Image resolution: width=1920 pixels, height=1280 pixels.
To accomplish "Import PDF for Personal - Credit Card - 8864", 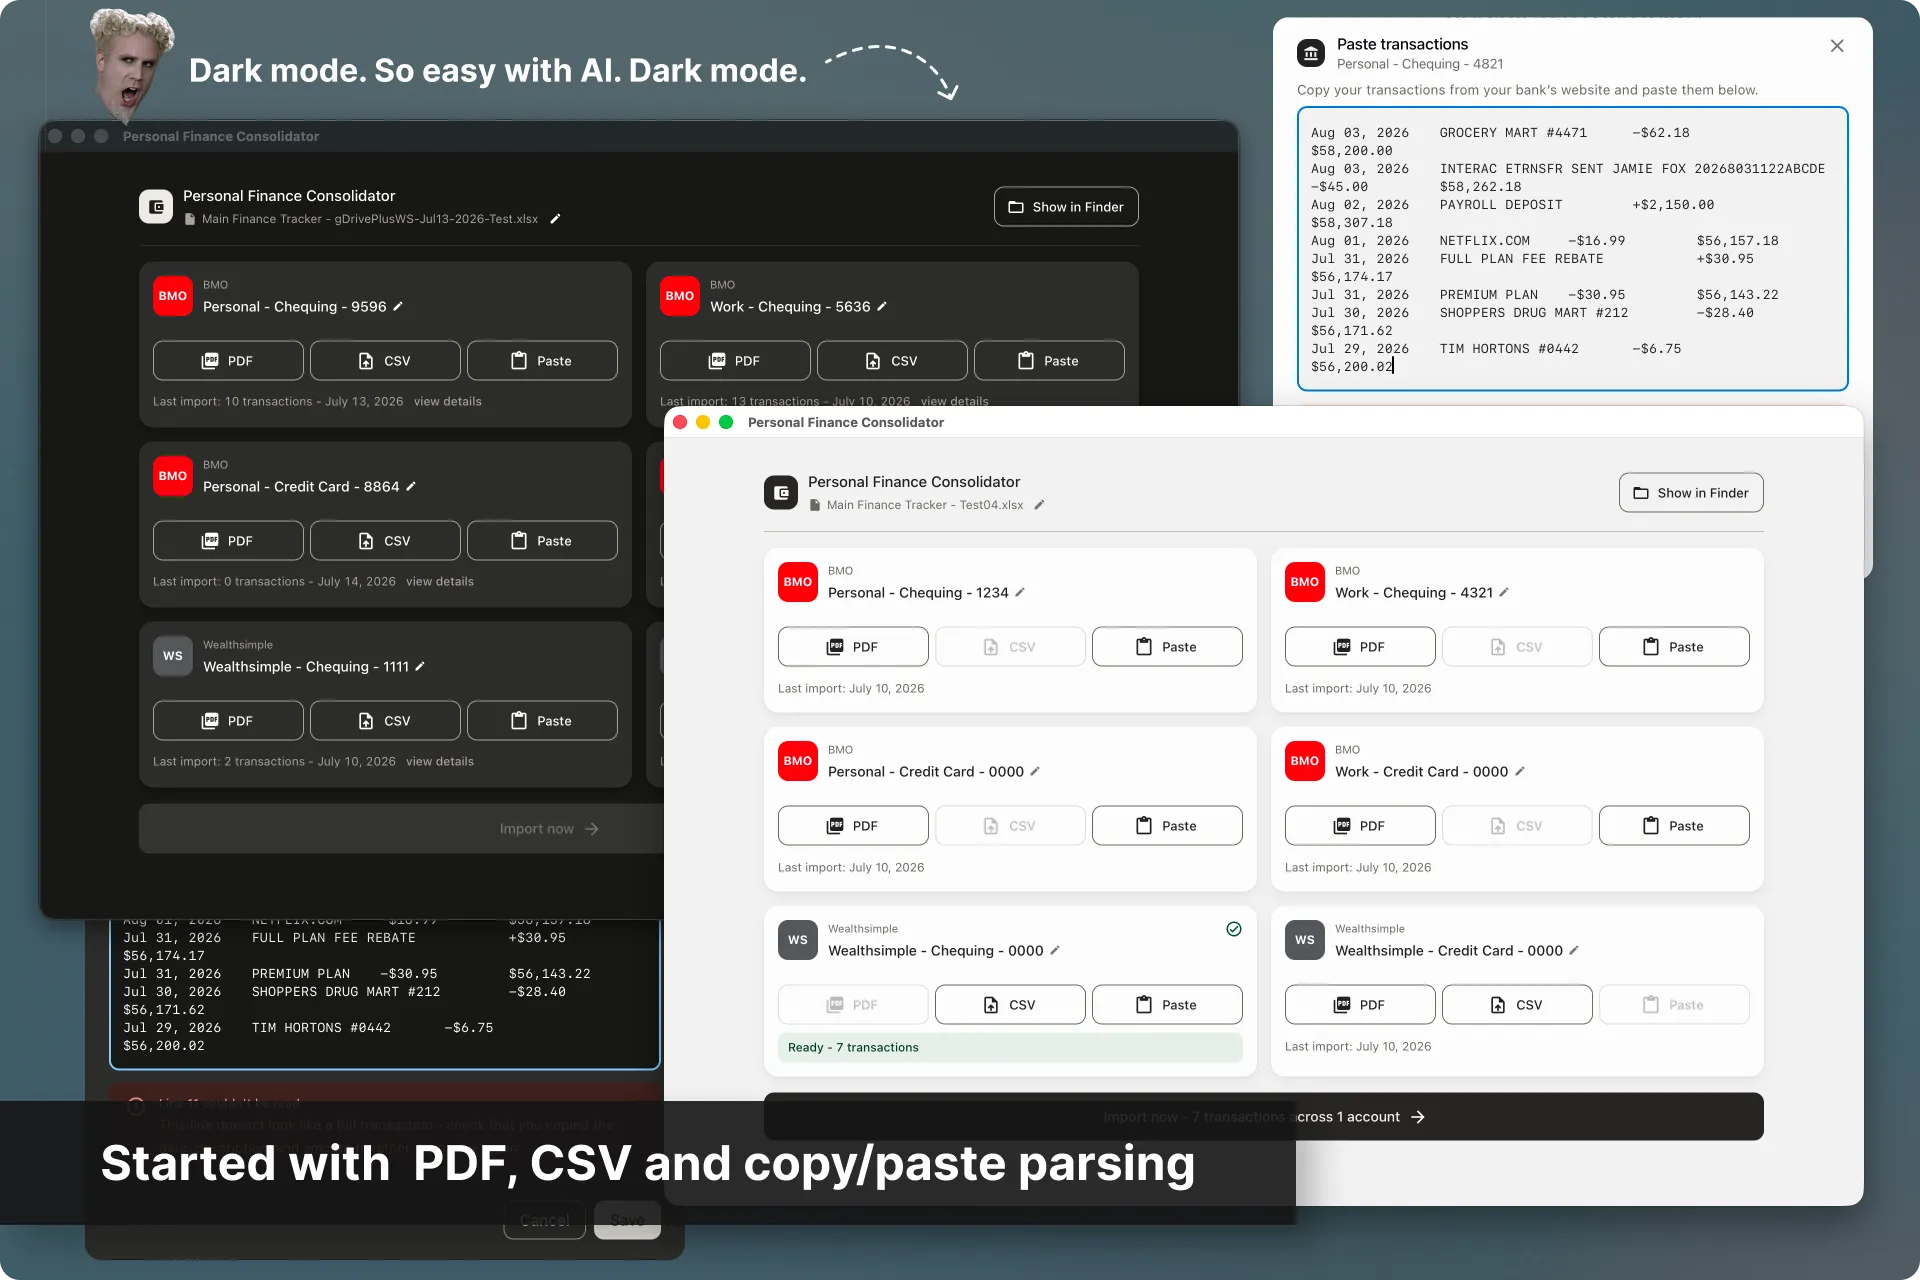I will coord(228,541).
